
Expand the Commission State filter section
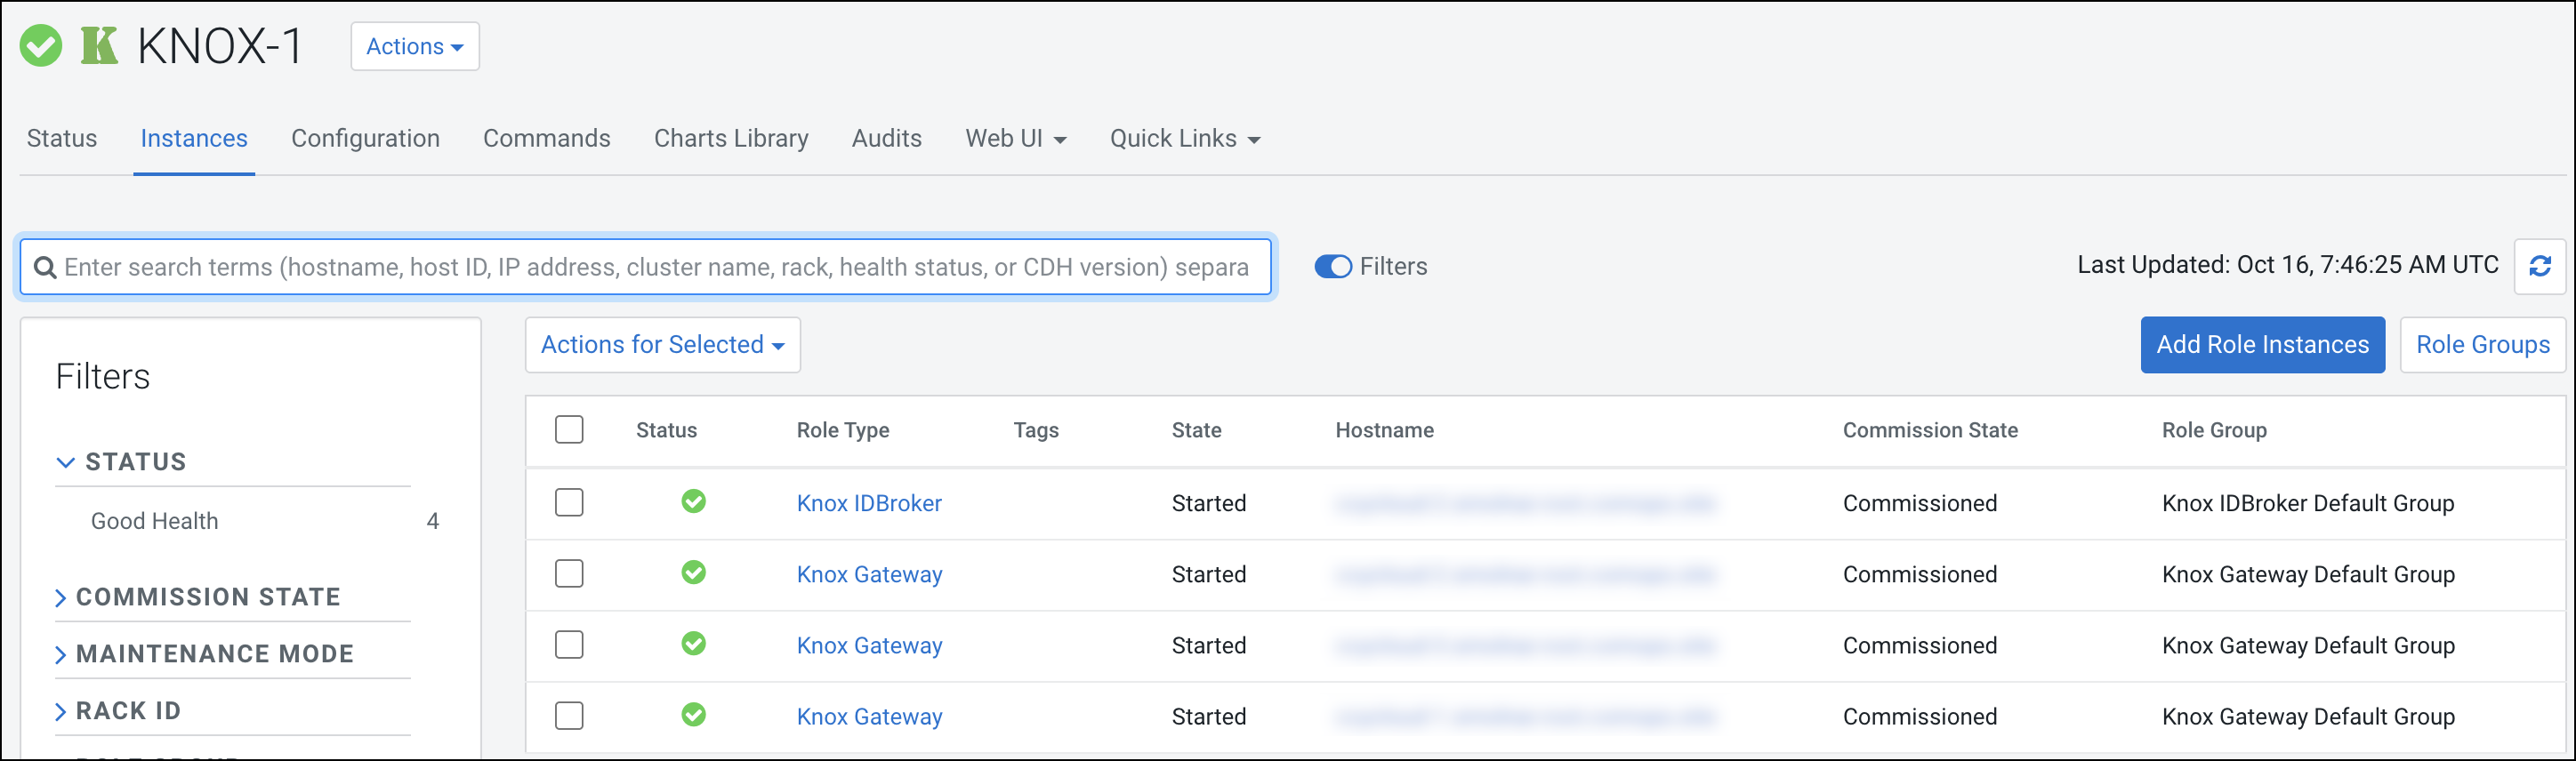[x=208, y=597]
